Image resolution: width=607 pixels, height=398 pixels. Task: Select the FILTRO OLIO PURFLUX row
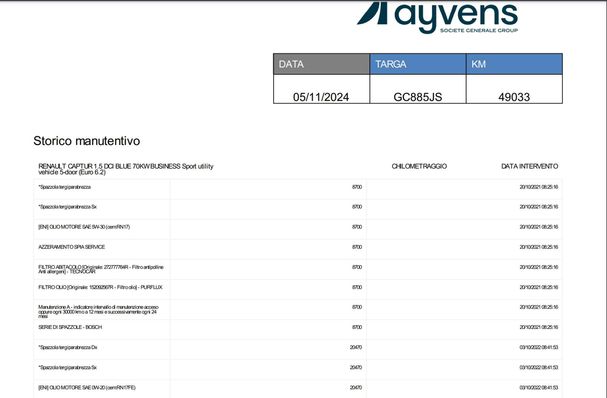point(298,287)
